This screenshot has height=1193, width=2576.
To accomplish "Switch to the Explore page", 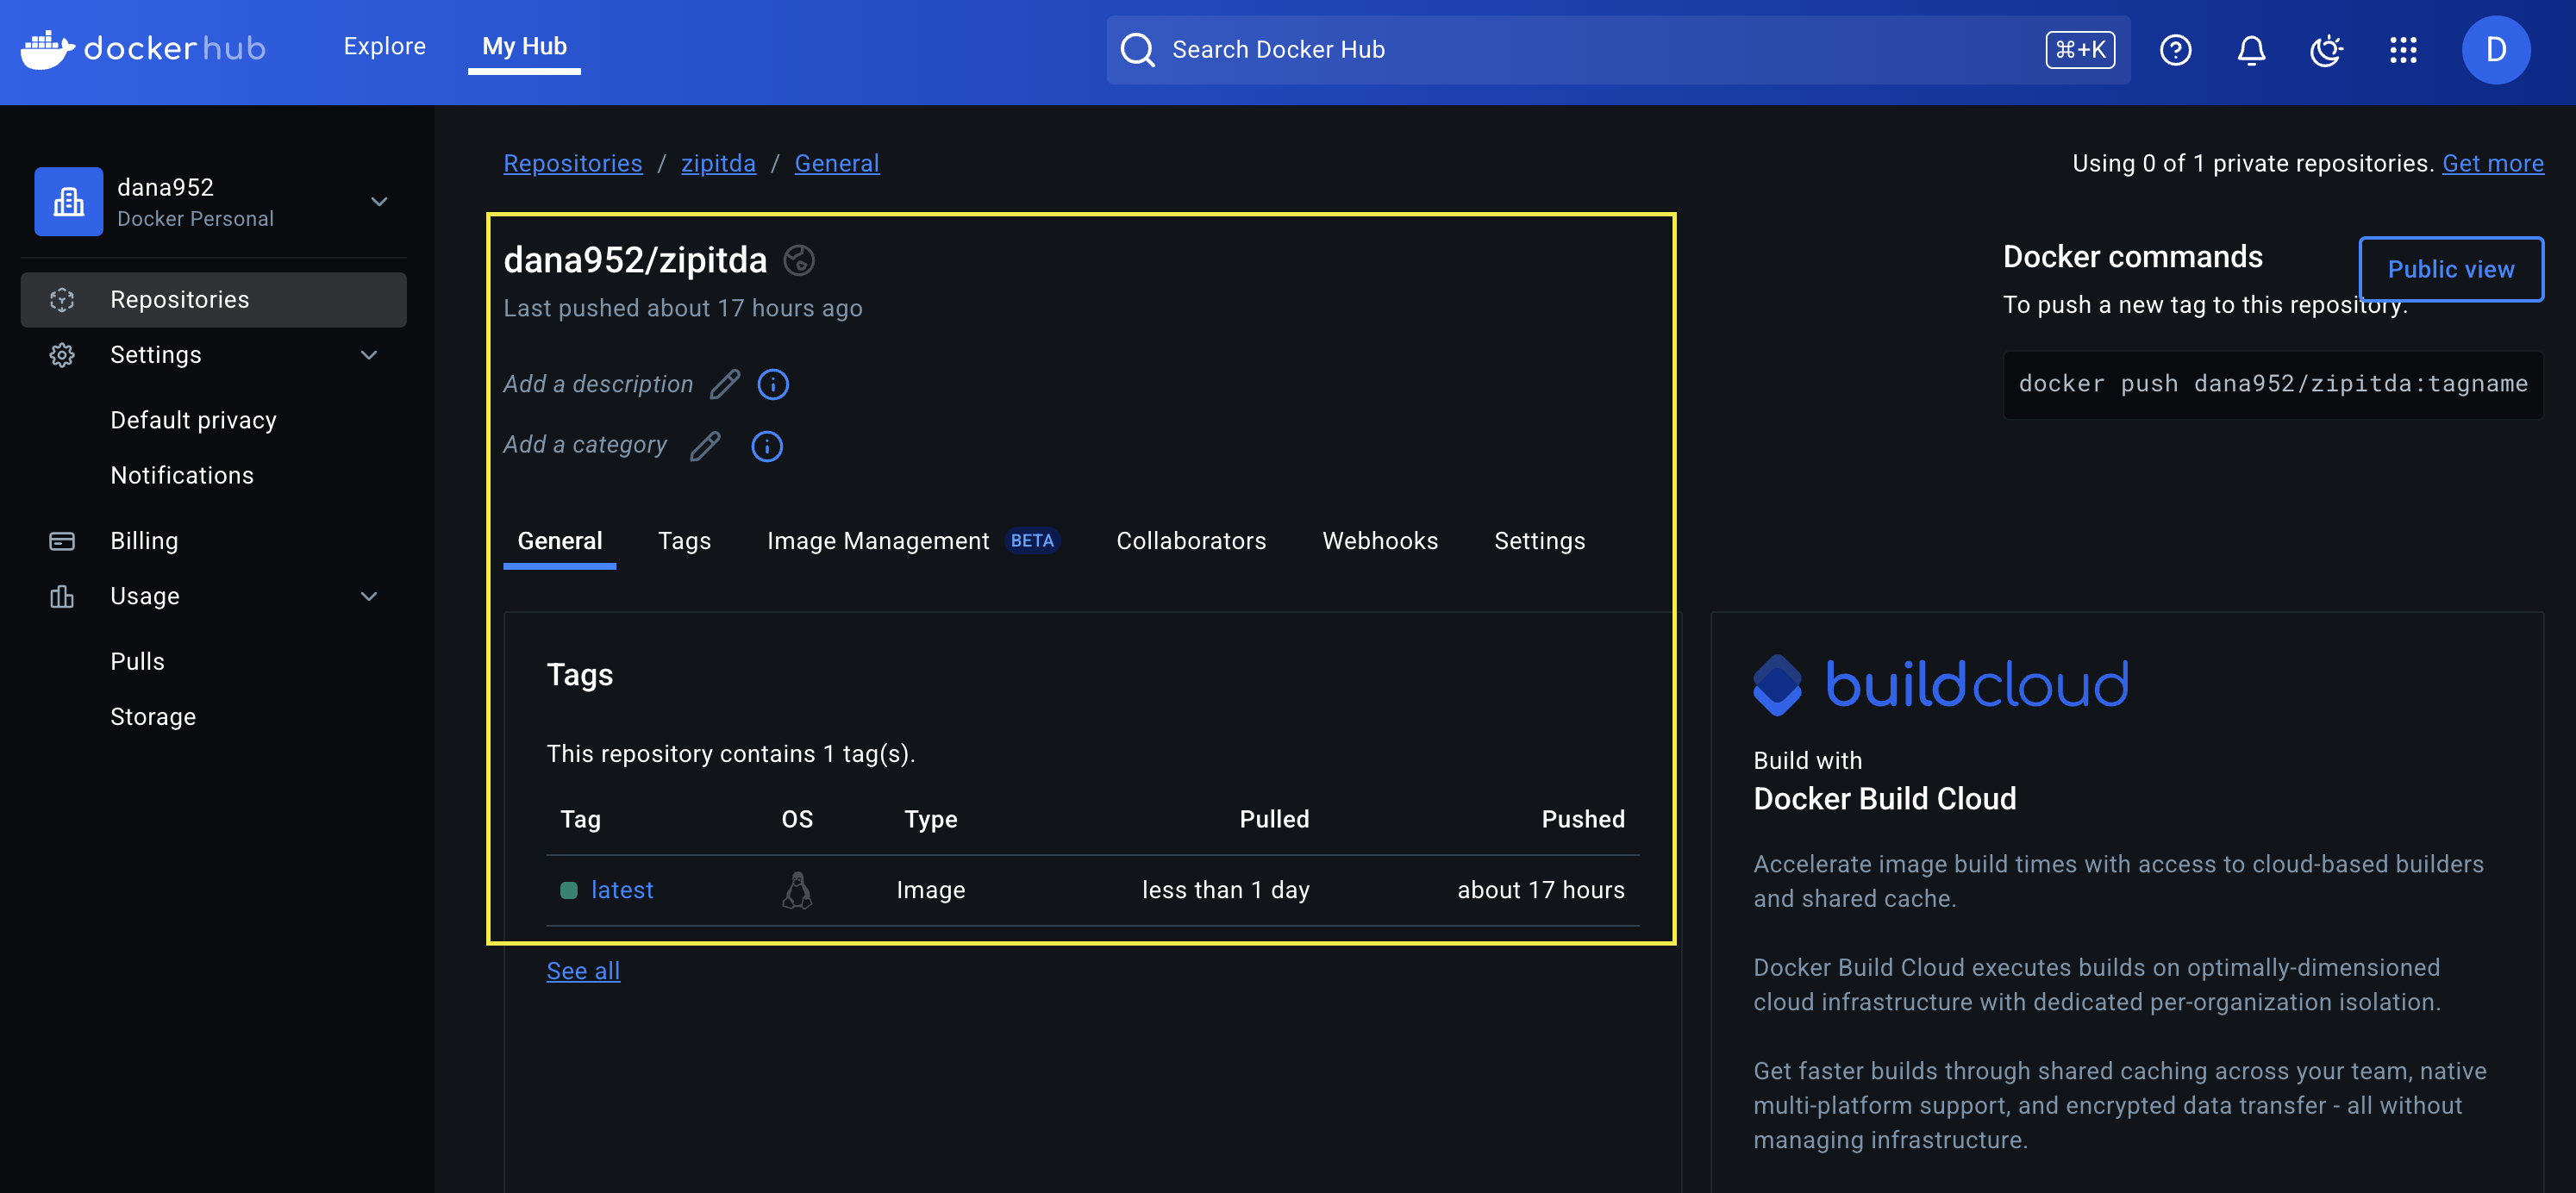I will tap(384, 46).
